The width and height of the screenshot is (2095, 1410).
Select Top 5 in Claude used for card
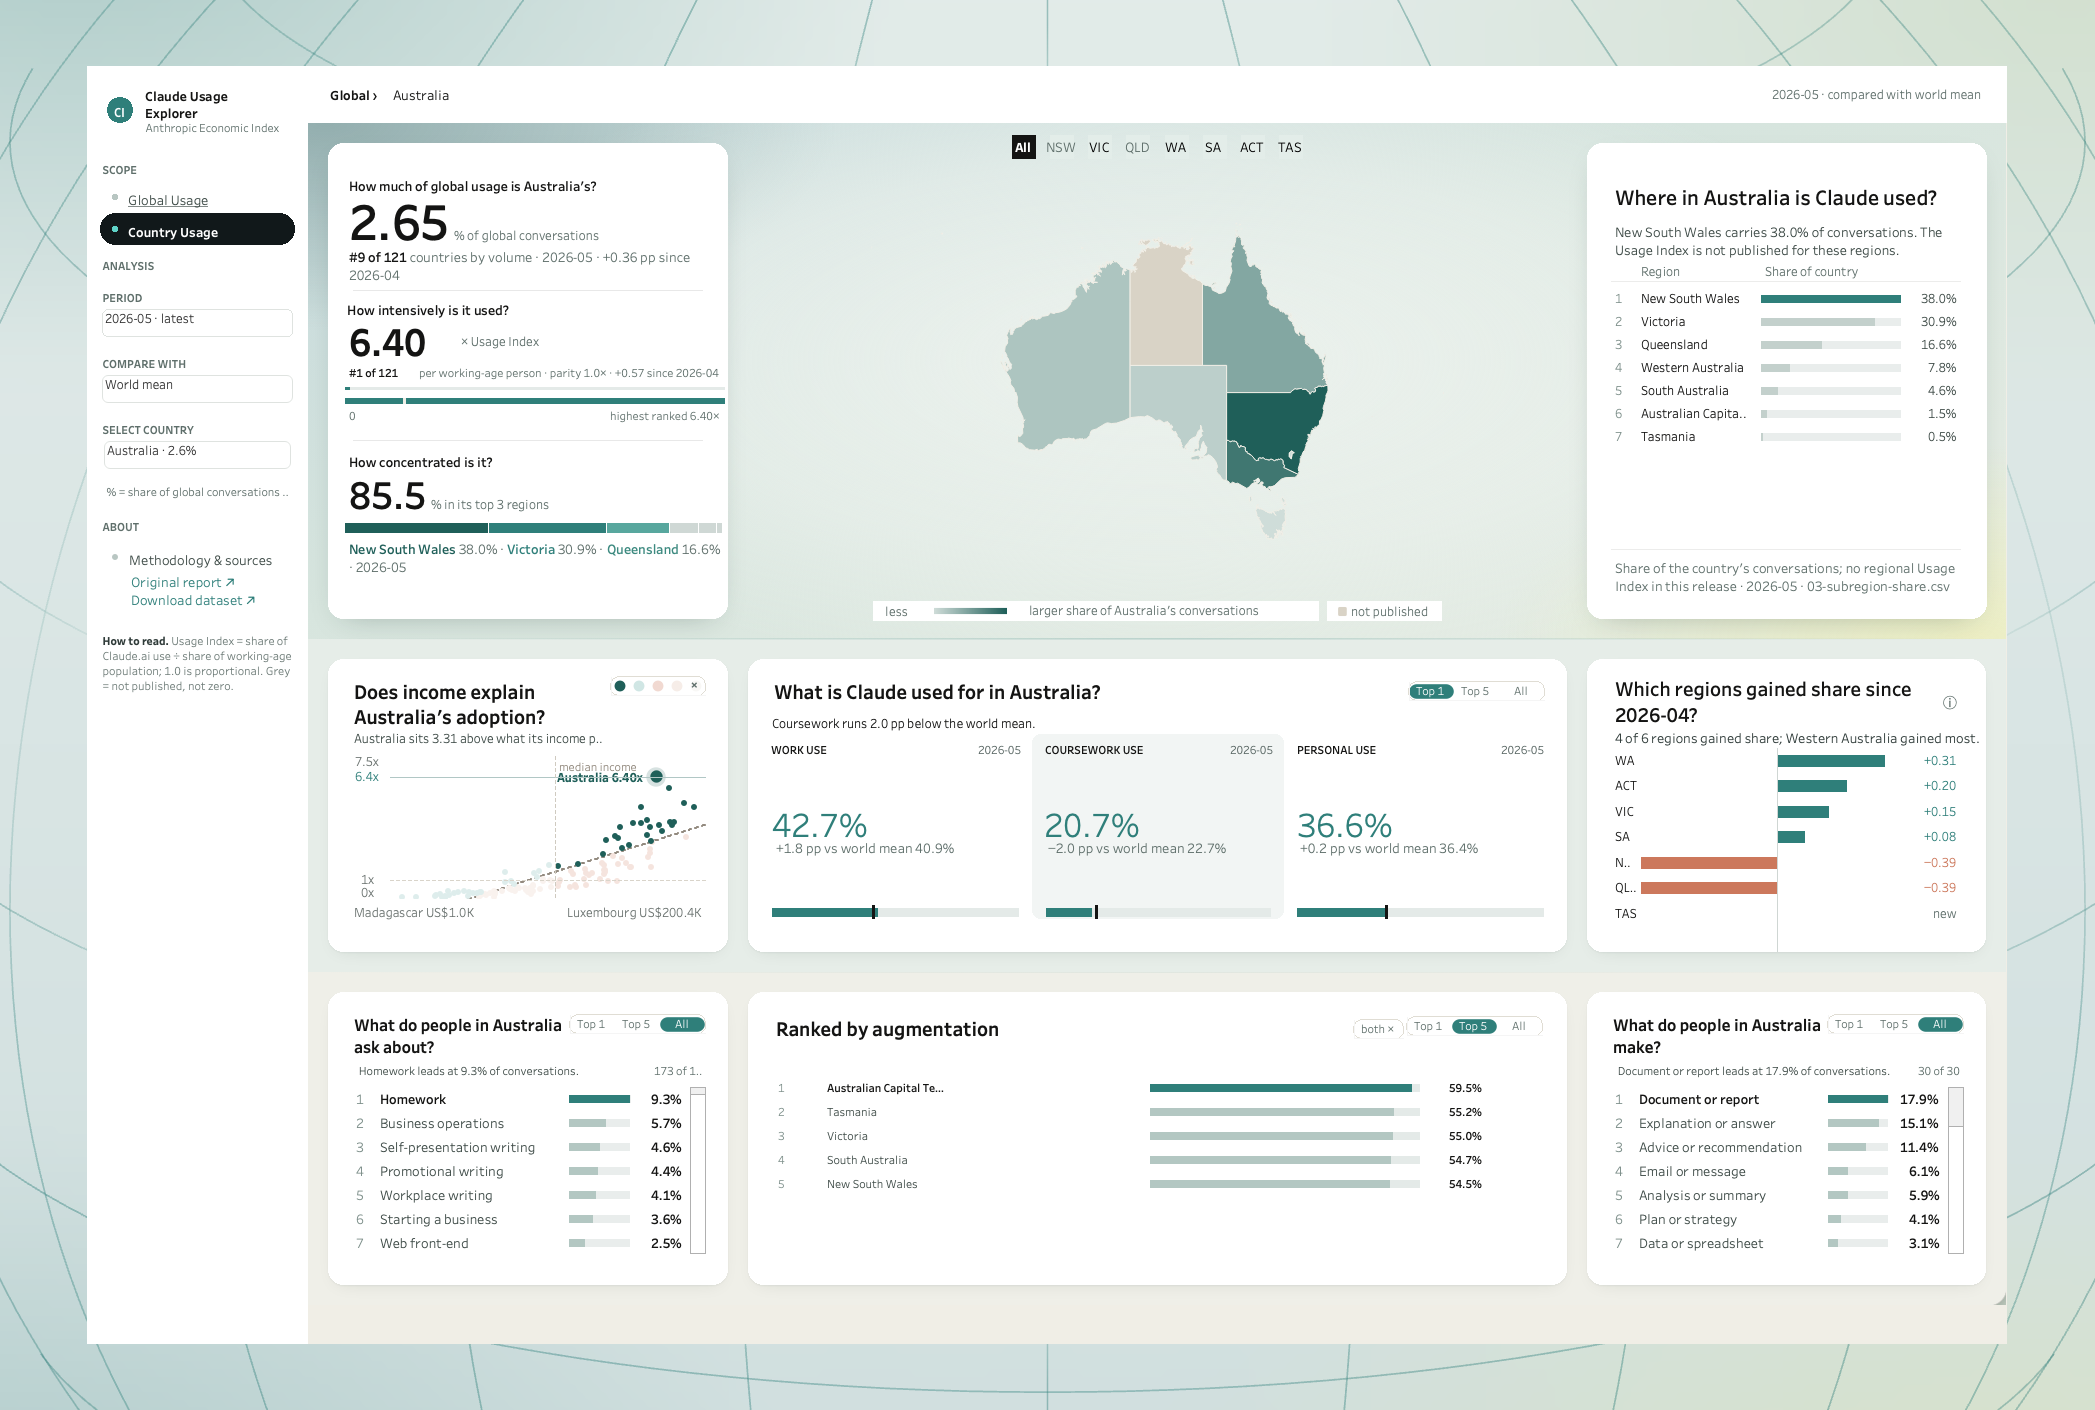(1475, 691)
